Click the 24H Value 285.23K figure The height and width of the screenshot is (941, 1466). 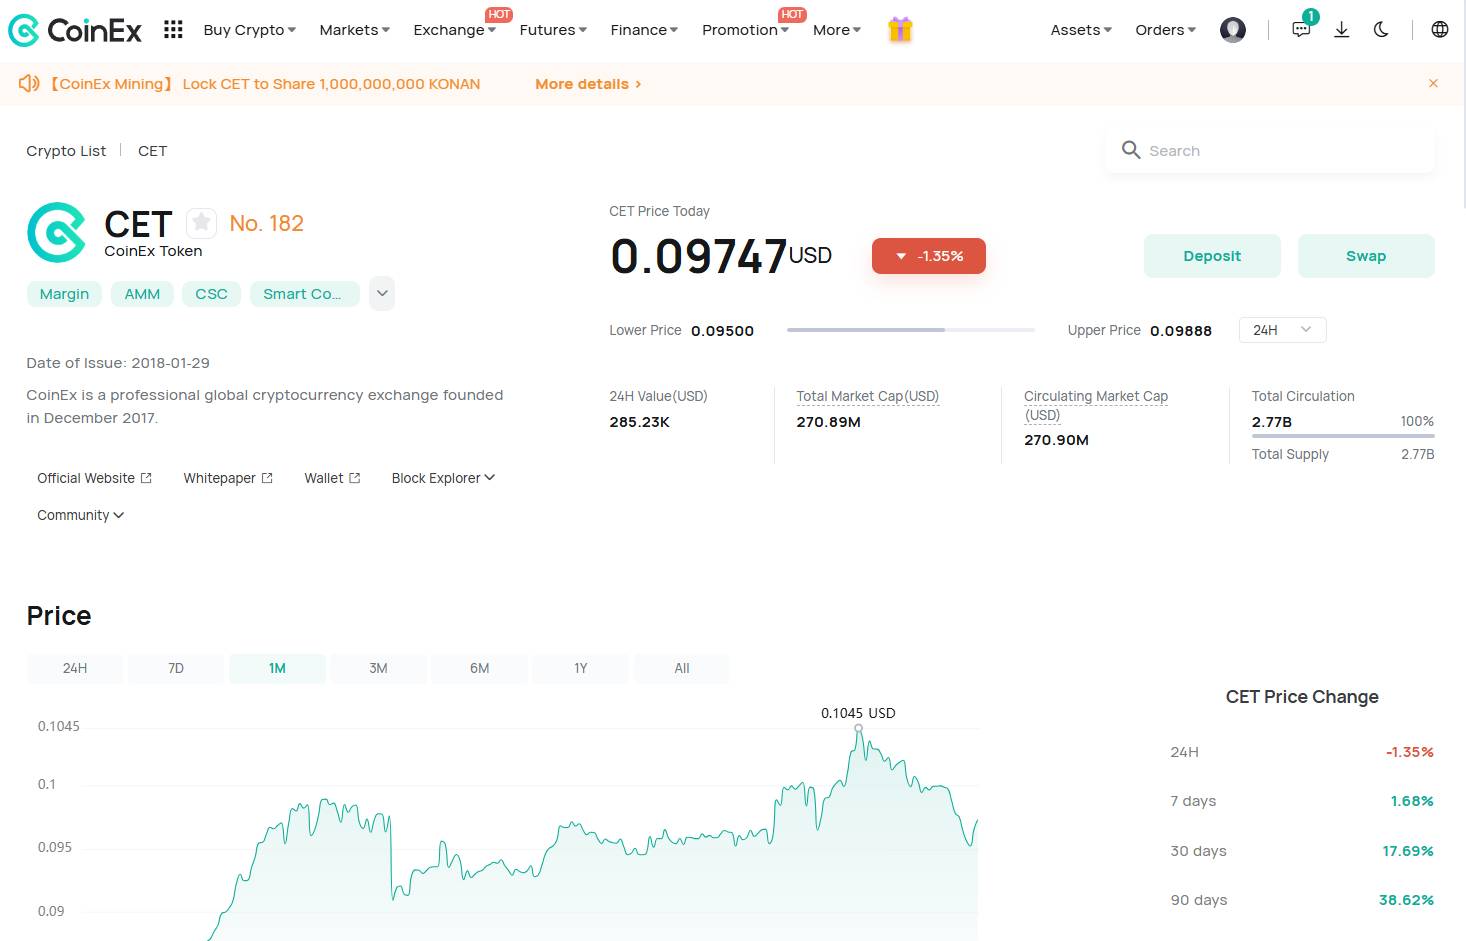[x=640, y=422]
